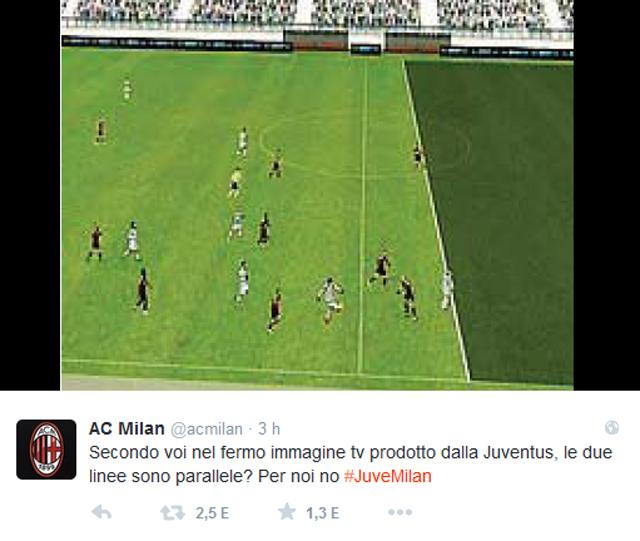The height and width of the screenshot is (541, 640).
Task: Click the vertical halfway line on pitch
Action: click(363, 216)
